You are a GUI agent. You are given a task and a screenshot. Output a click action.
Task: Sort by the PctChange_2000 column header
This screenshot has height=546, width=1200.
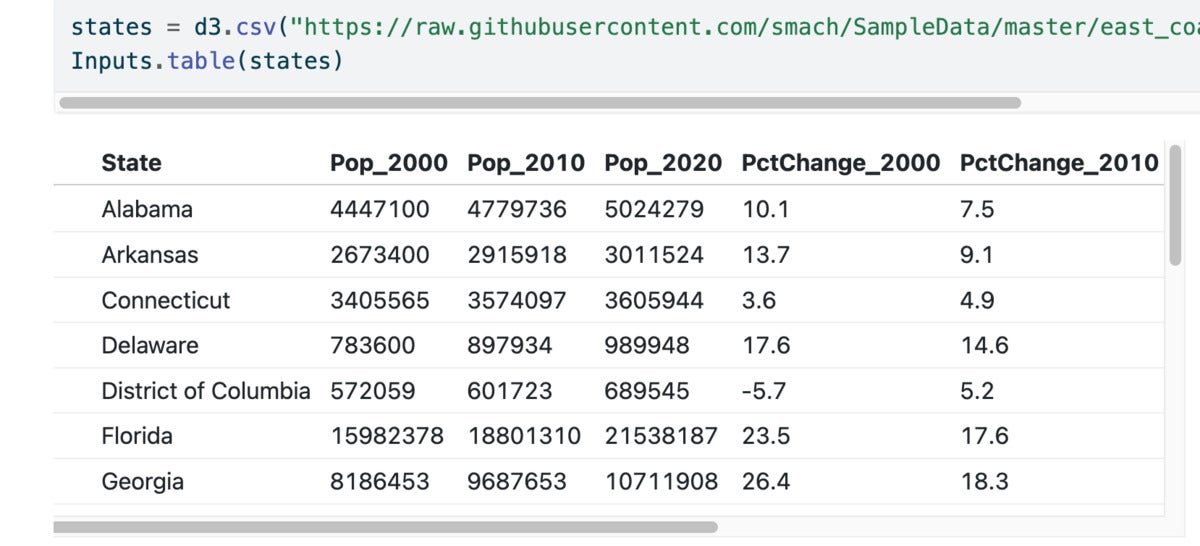point(841,163)
